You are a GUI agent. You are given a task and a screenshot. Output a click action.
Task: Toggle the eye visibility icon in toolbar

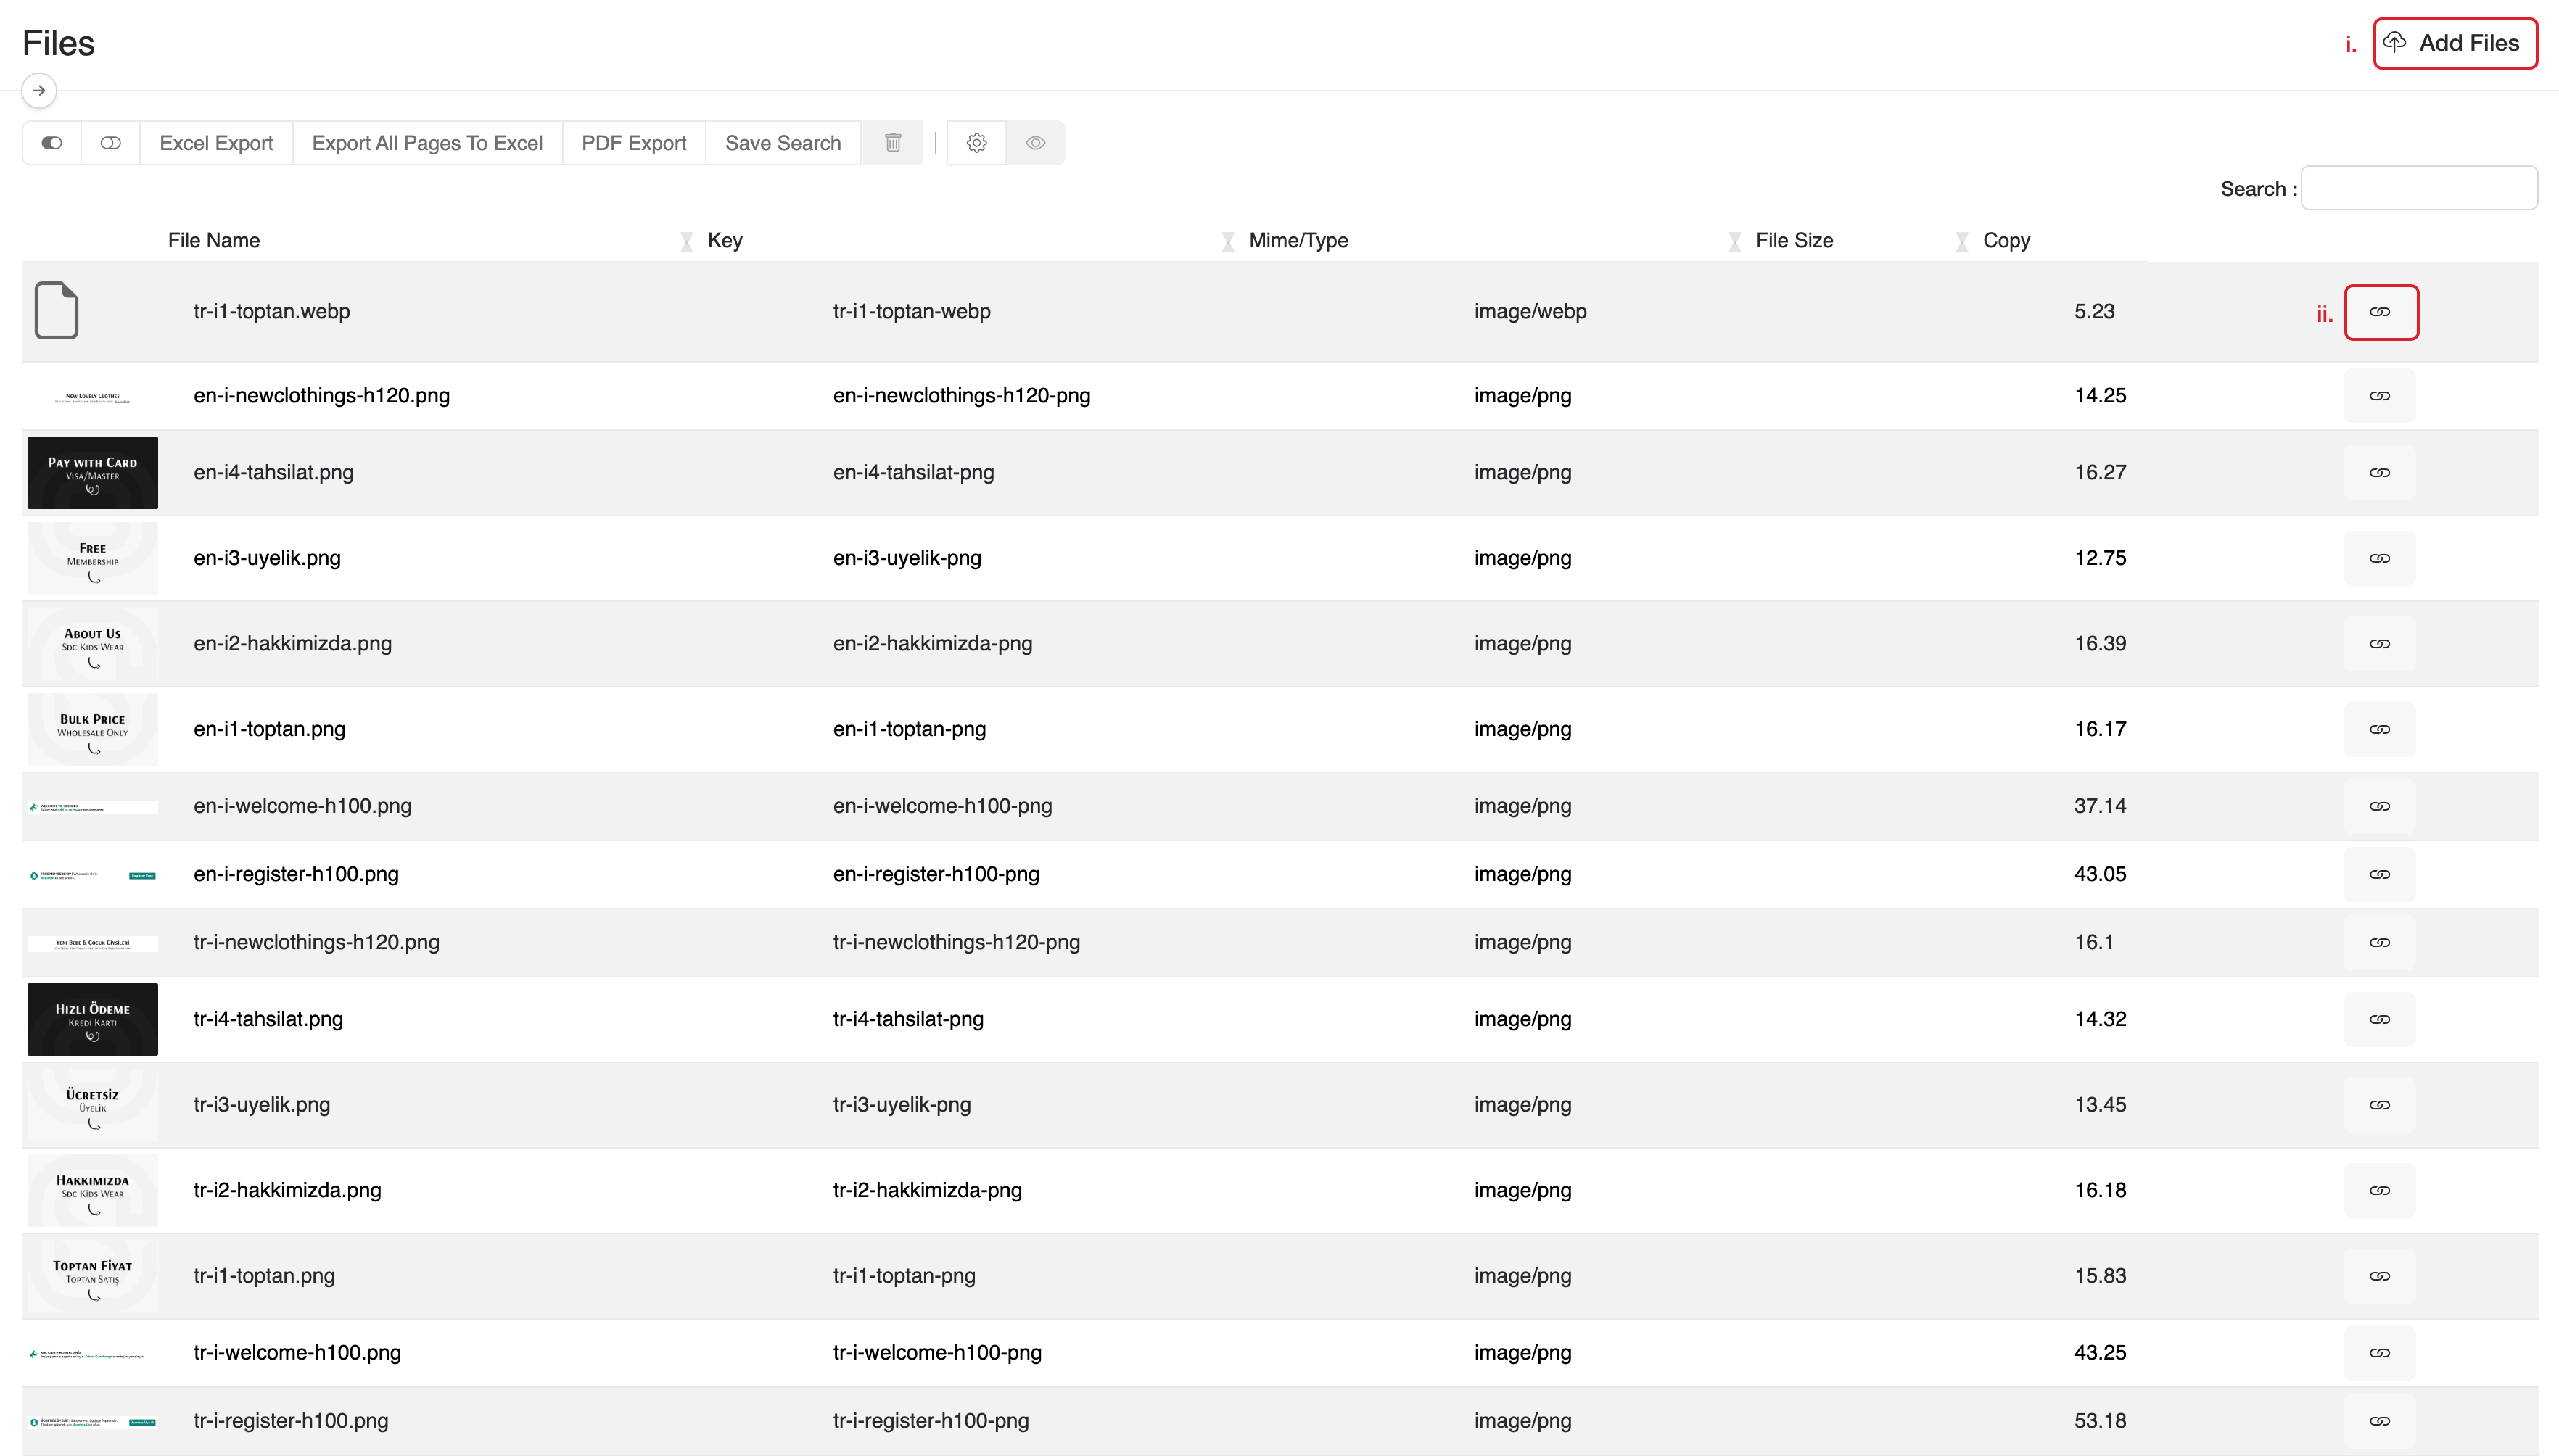[1035, 143]
